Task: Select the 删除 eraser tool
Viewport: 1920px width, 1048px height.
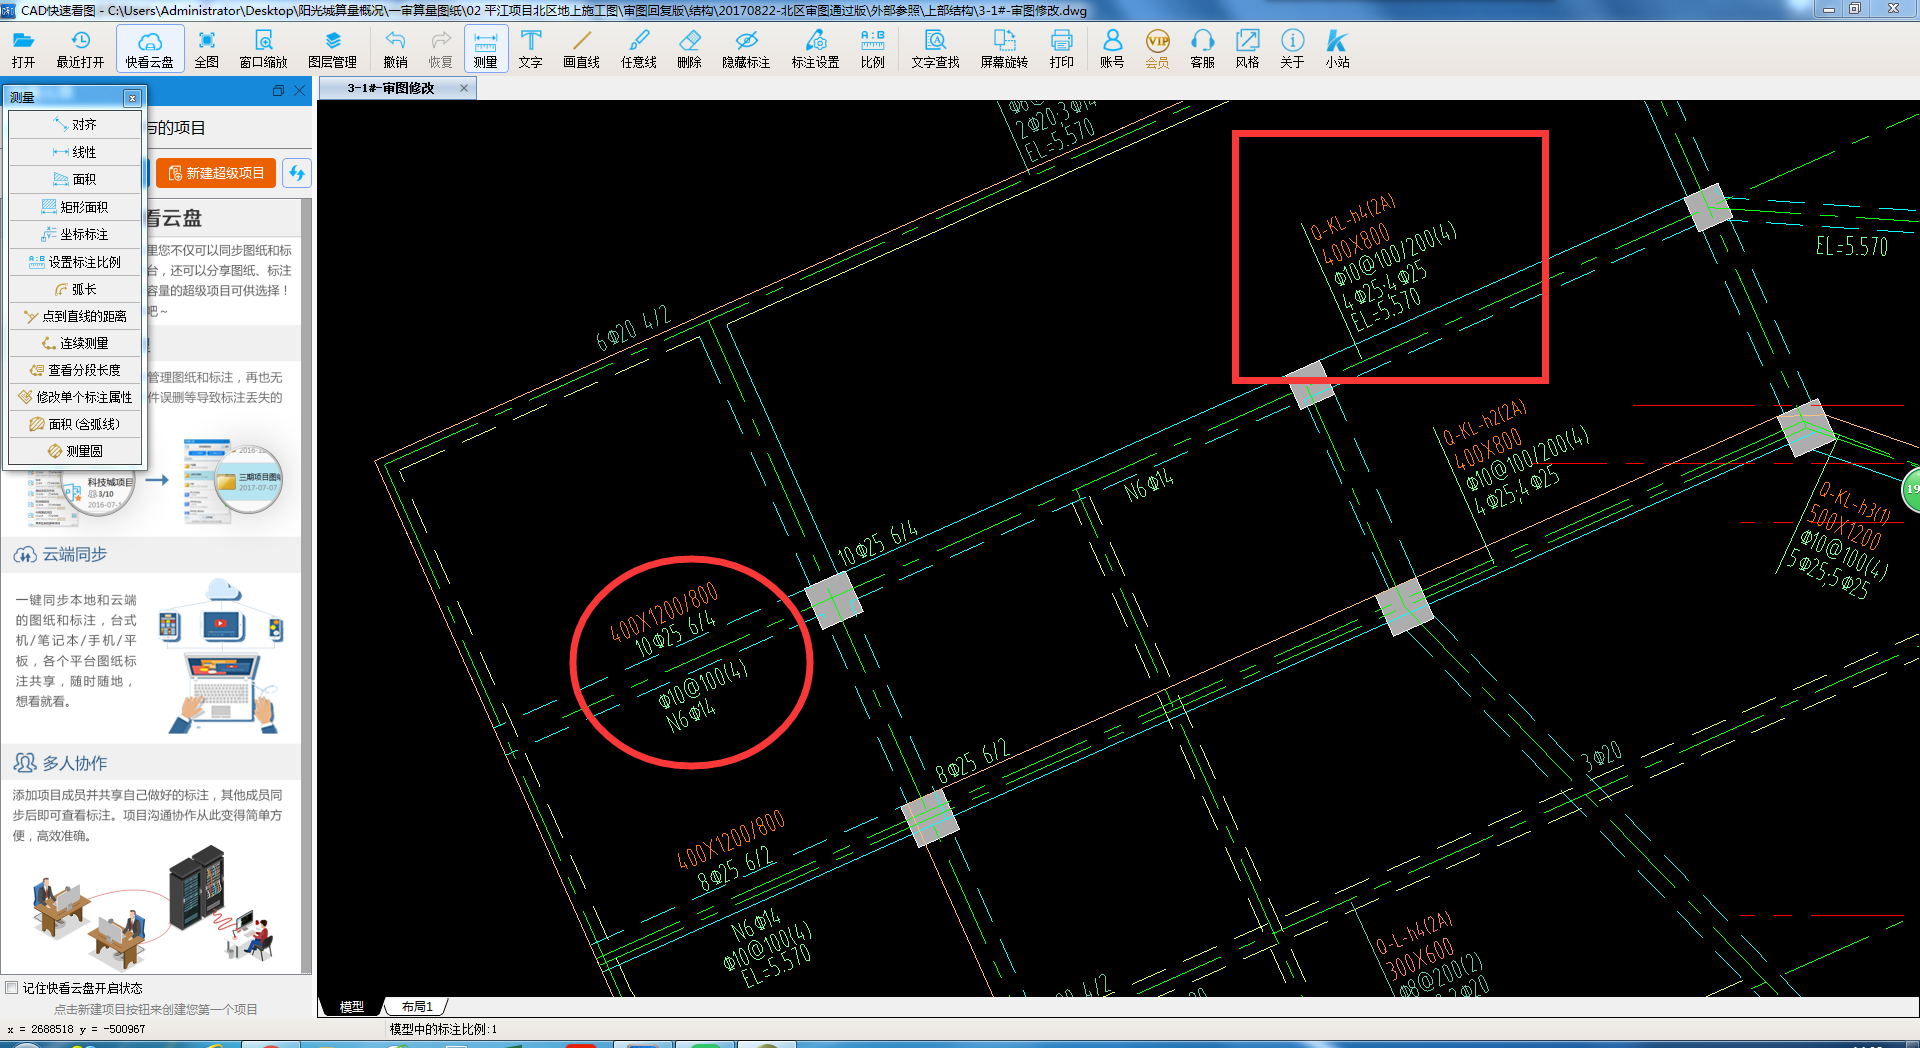Action: (690, 48)
